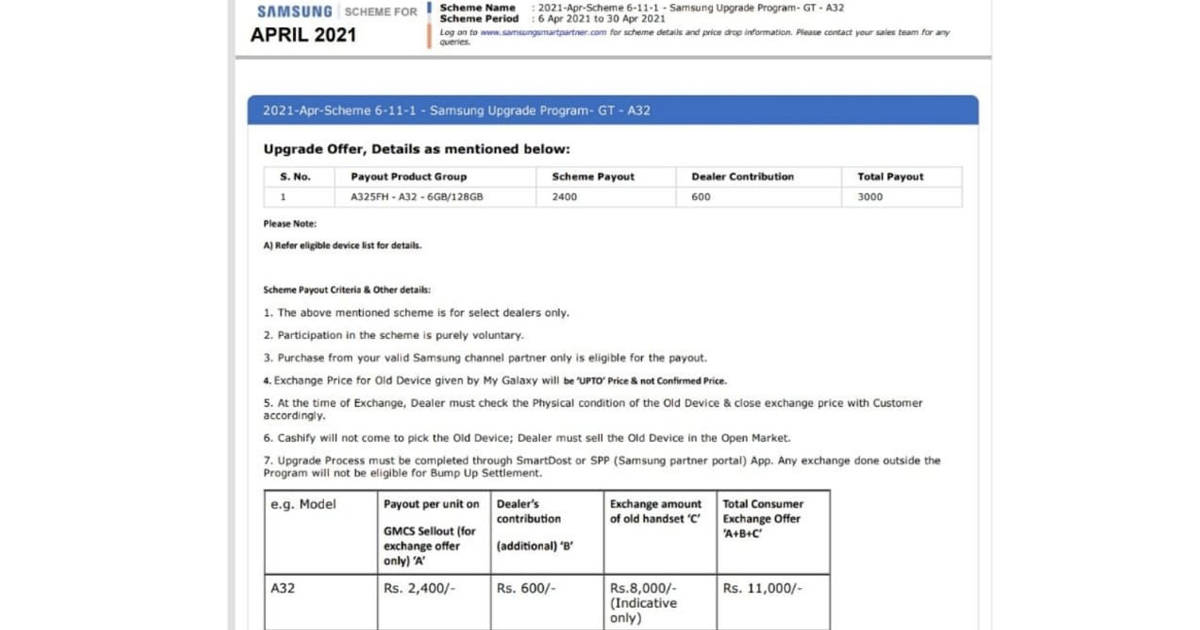
Task: Click the blue Samsung Upgrade Program banner
Action: (612, 110)
